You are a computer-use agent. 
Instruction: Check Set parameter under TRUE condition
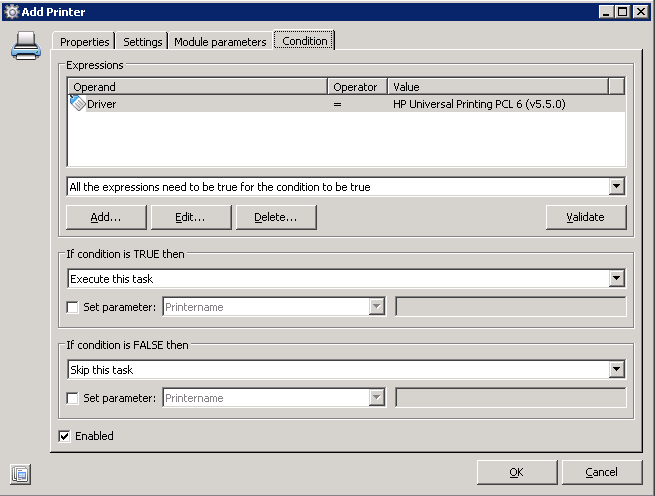coord(73,308)
